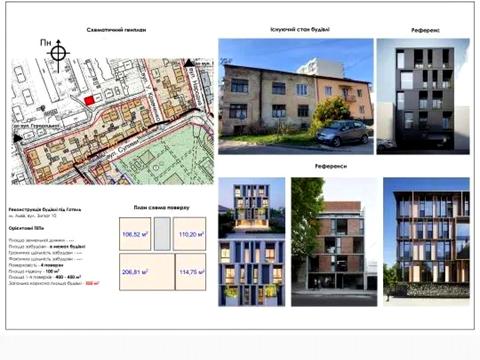Click the schematic site plan map
Viewport: 480px width, 360px height.
coord(112,121)
